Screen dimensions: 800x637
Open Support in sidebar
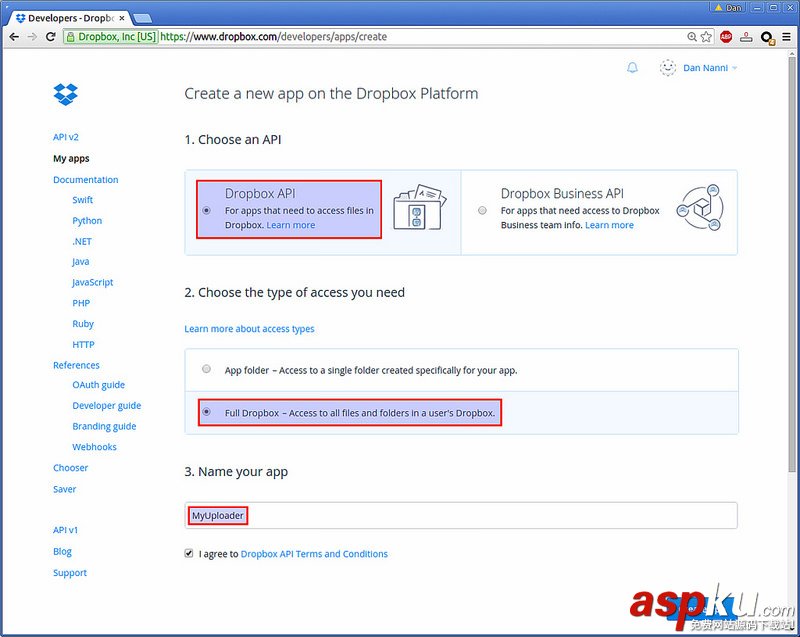(70, 573)
